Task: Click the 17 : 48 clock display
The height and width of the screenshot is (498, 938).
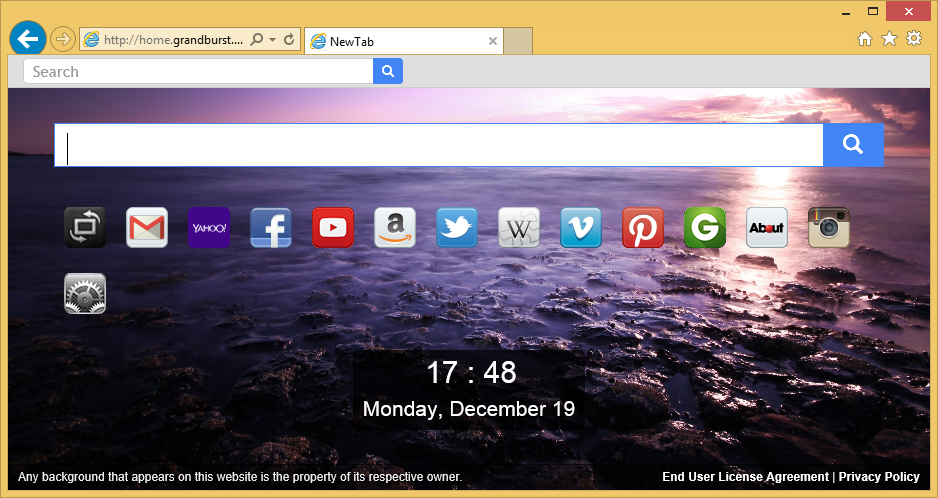Action: 471,372
